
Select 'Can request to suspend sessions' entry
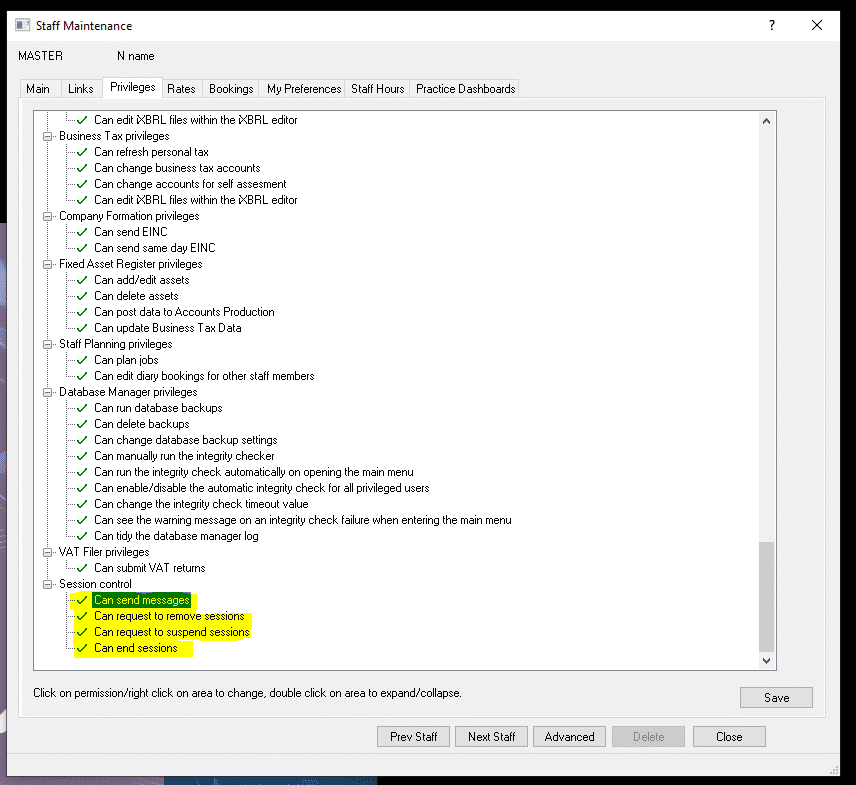170,631
